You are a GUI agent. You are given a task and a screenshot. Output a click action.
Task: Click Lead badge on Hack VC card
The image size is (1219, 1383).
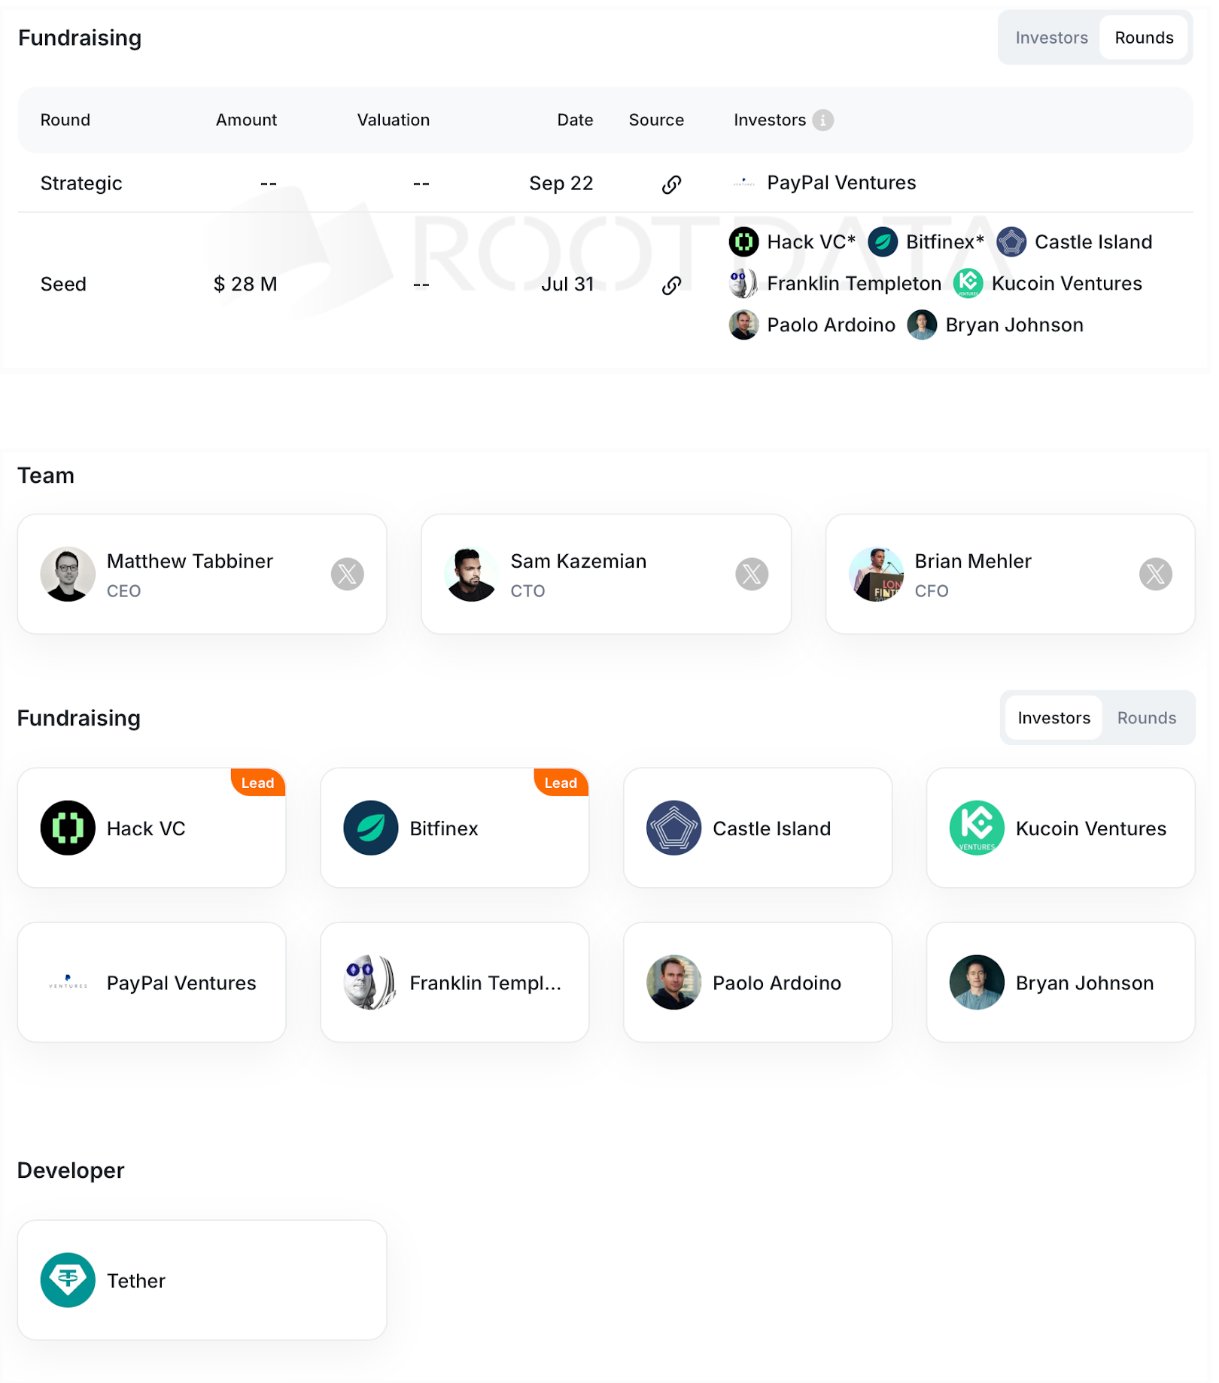[258, 783]
